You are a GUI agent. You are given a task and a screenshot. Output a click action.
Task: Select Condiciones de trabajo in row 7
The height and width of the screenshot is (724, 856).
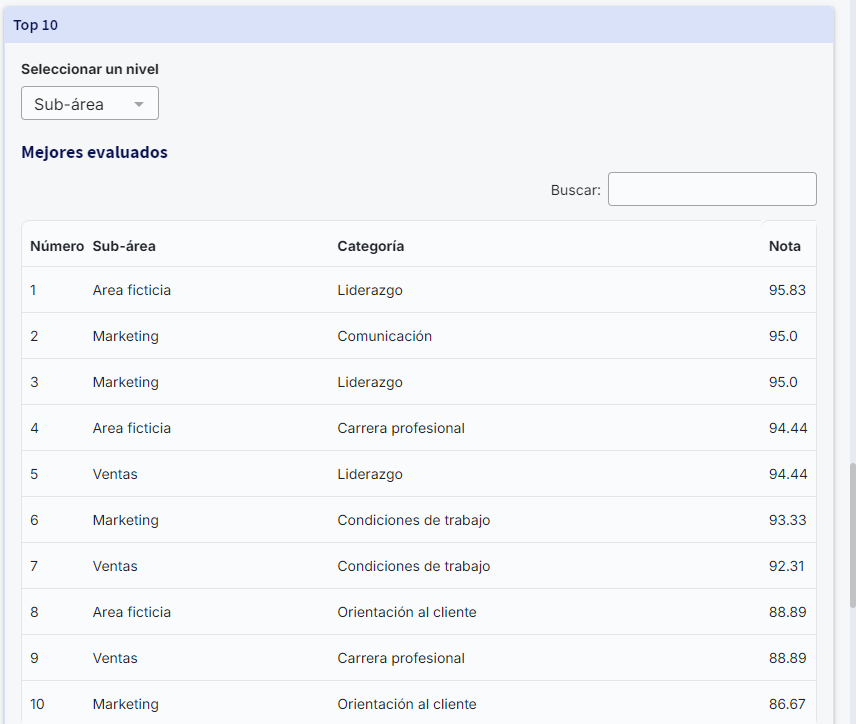[x=413, y=566]
